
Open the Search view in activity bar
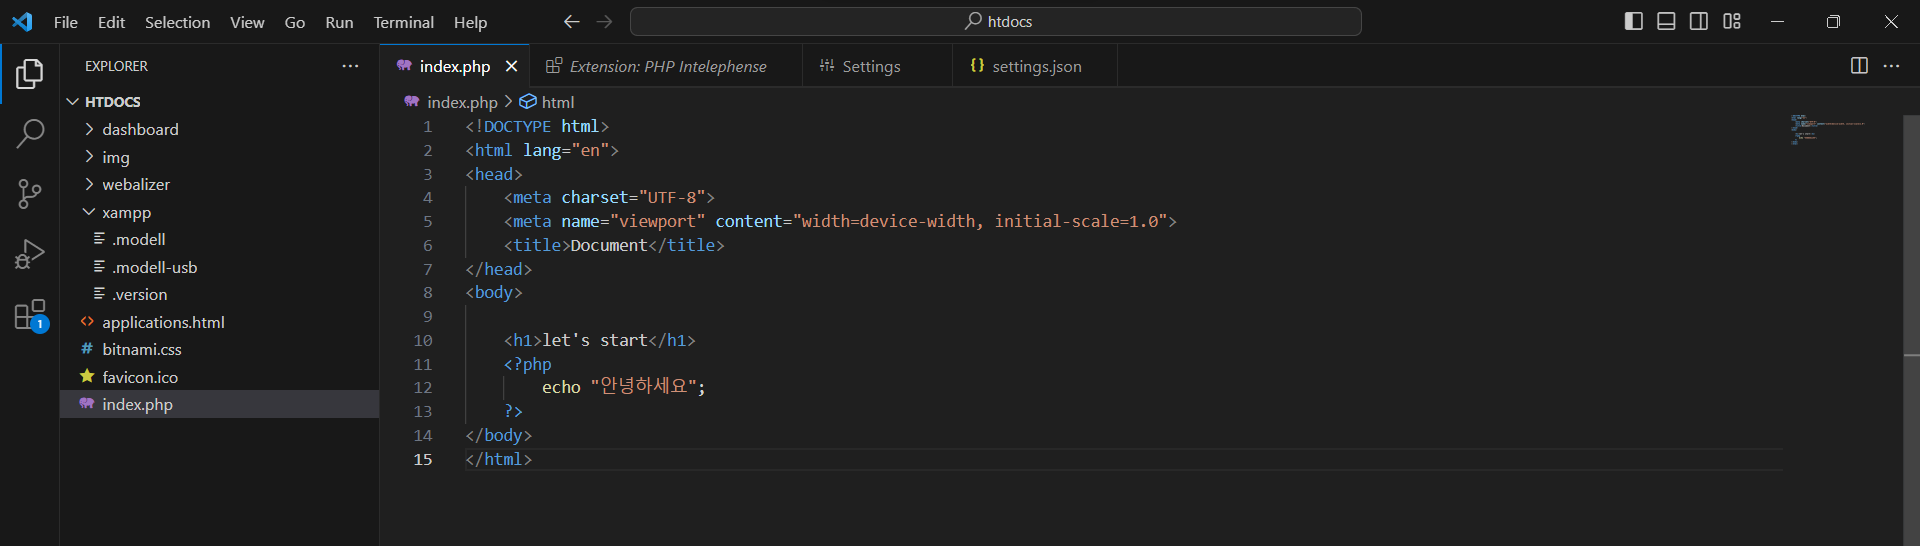click(30, 133)
